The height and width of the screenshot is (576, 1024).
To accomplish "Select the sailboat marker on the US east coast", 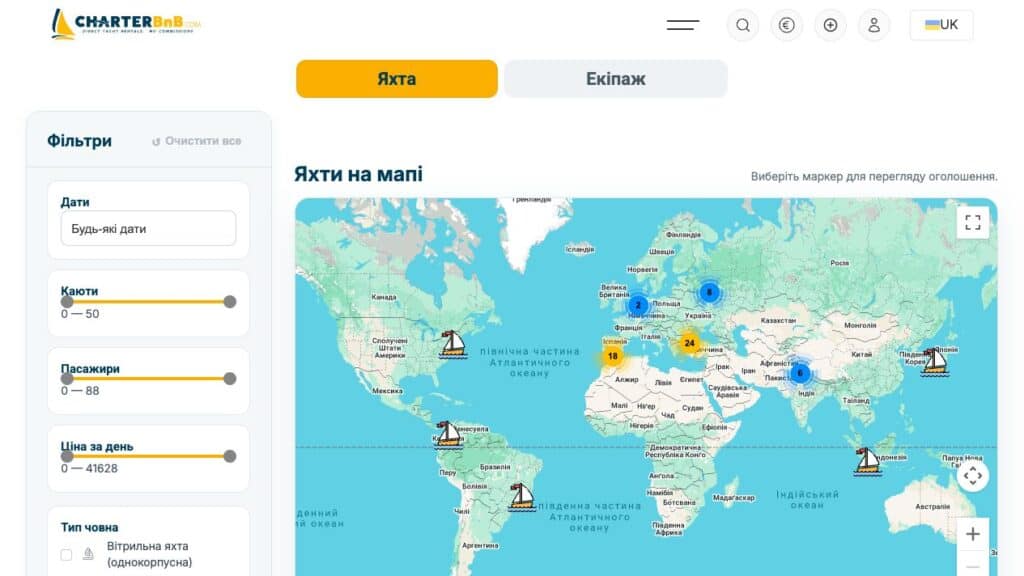I will (x=453, y=344).
